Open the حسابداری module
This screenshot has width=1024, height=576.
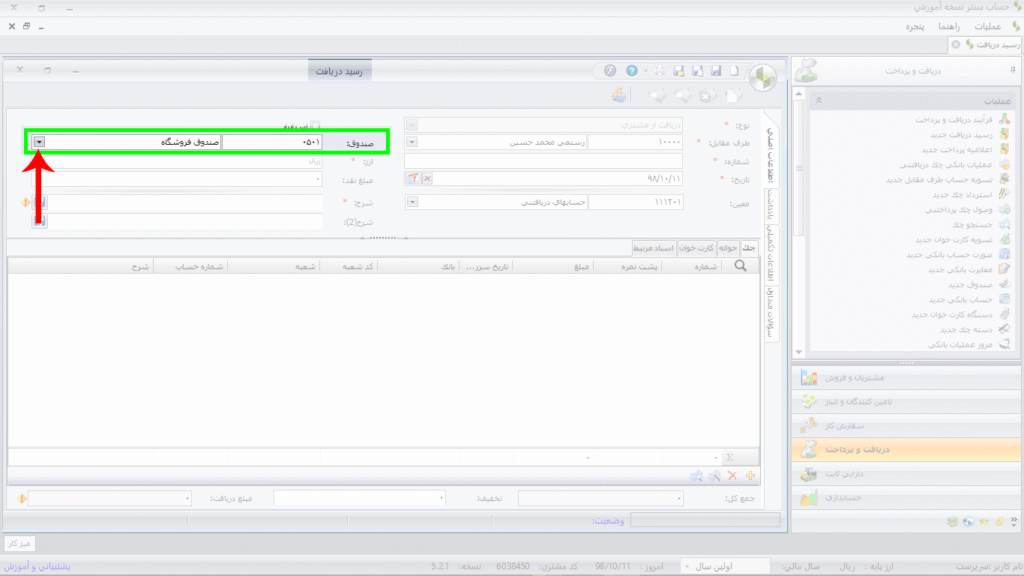(906, 498)
